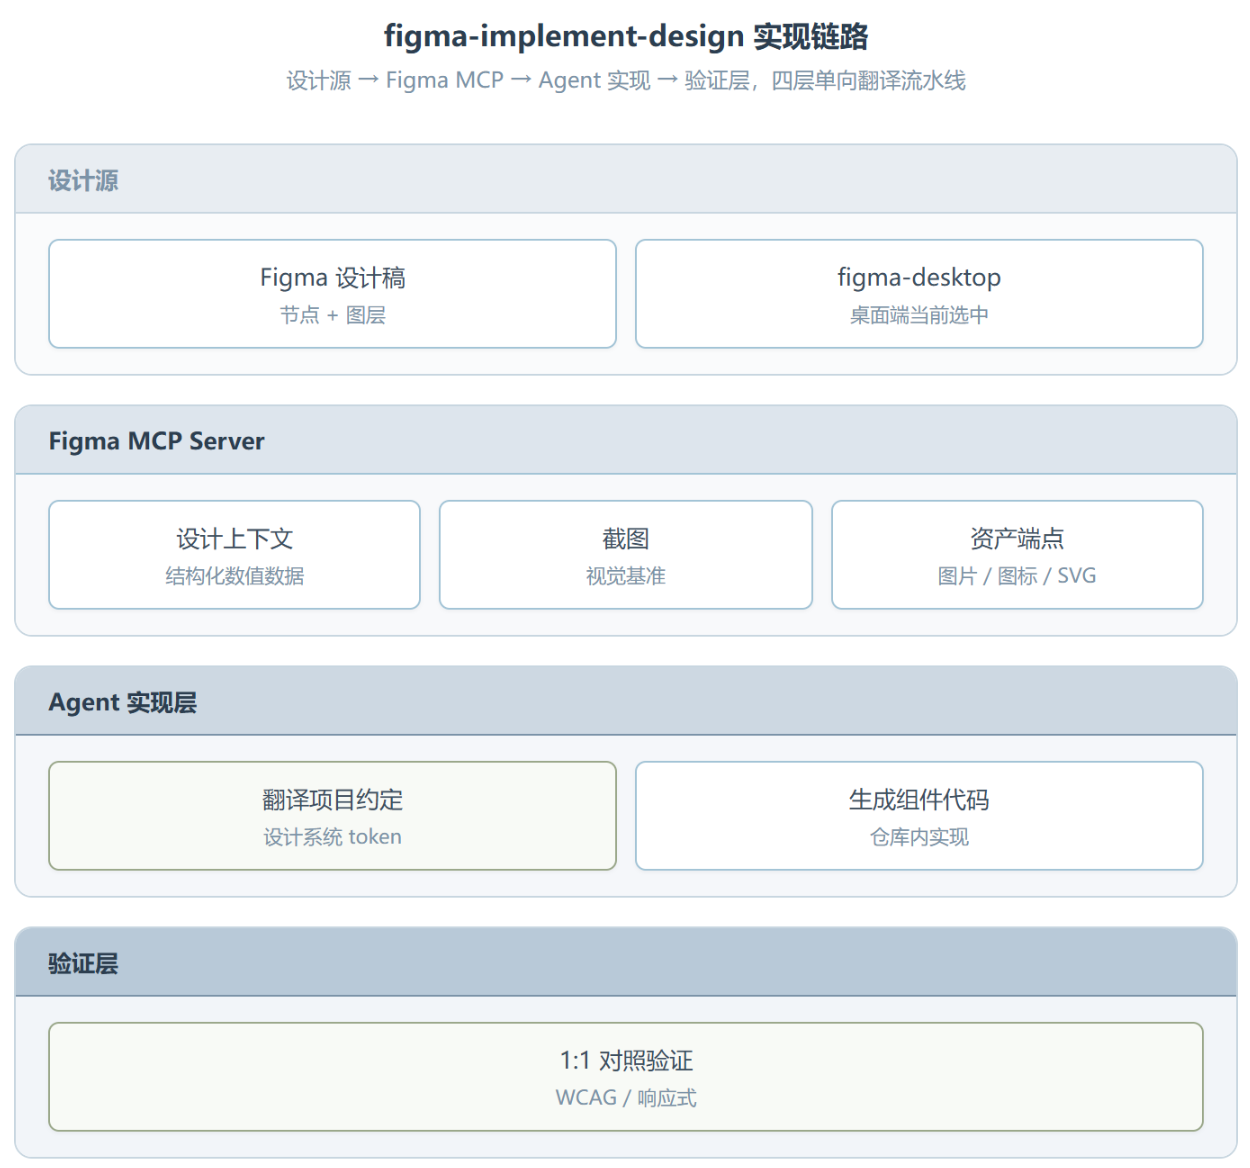The height and width of the screenshot is (1168, 1250).
Task: Click the 仓库内实现 caption
Action: (x=919, y=837)
